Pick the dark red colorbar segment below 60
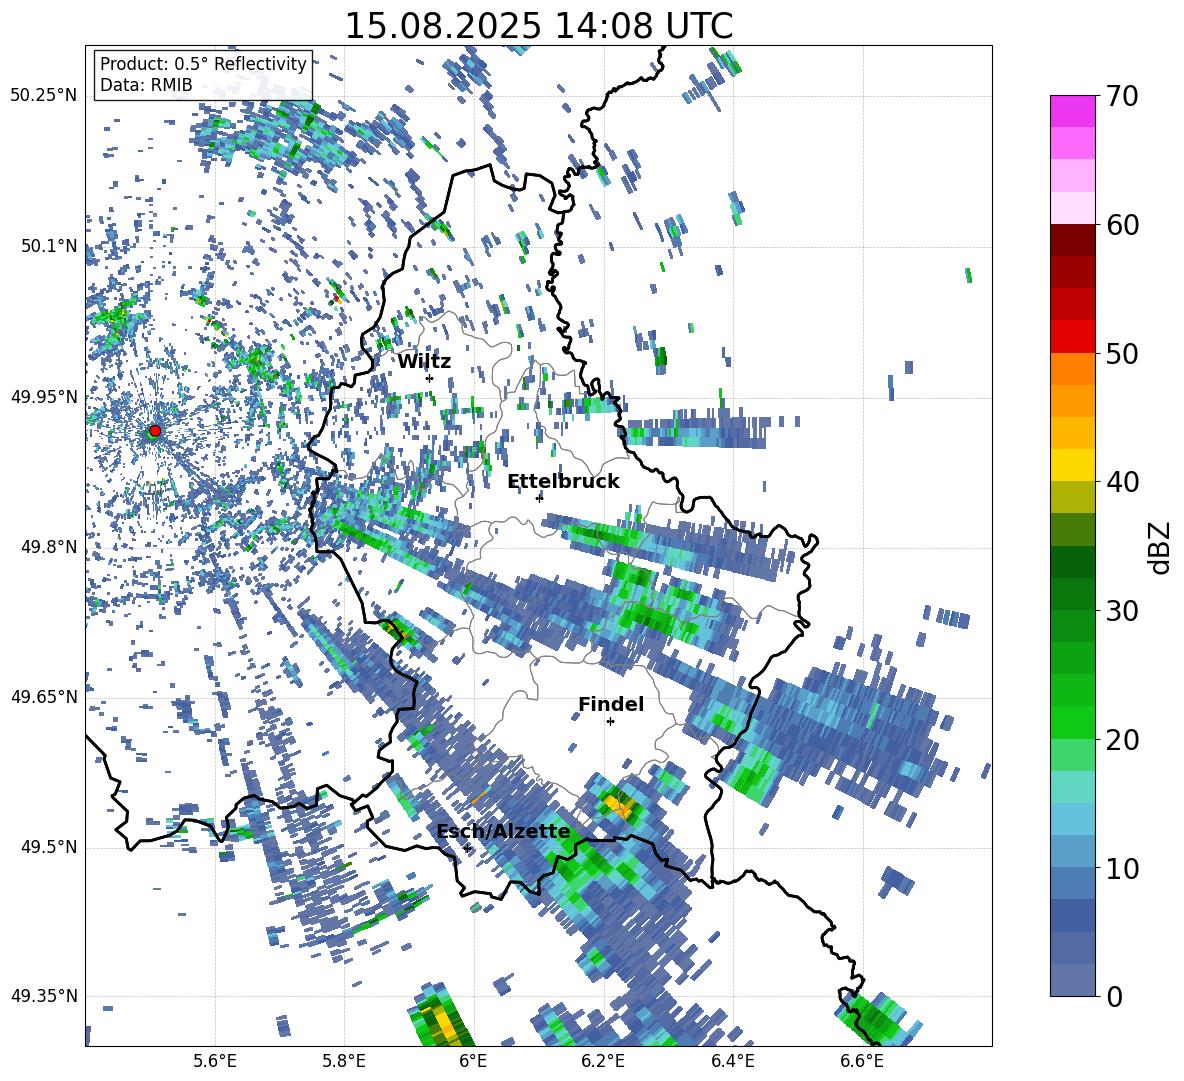Image resolution: width=1184 pixels, height=1081 pixels. pyautogui.click(x=1073, y=240)
